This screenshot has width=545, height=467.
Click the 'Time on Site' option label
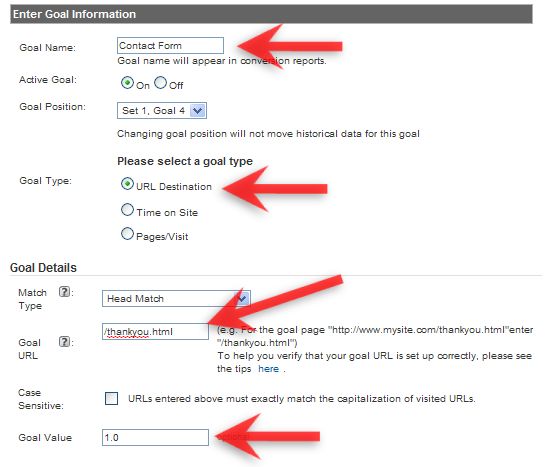[x=167, y=212]
